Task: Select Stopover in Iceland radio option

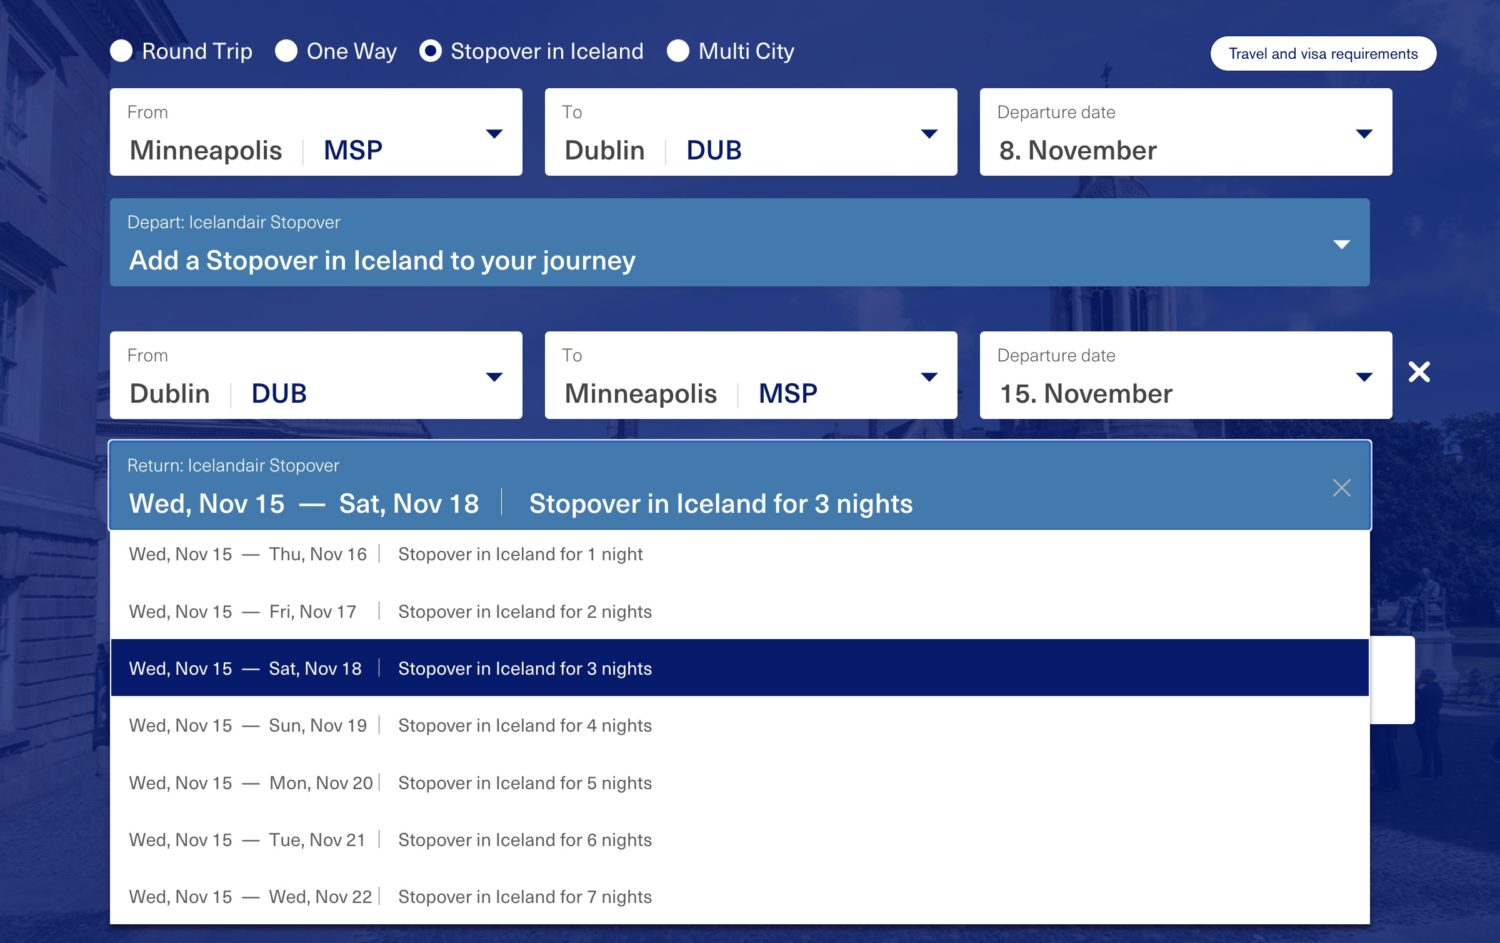Action: point(430,51)
